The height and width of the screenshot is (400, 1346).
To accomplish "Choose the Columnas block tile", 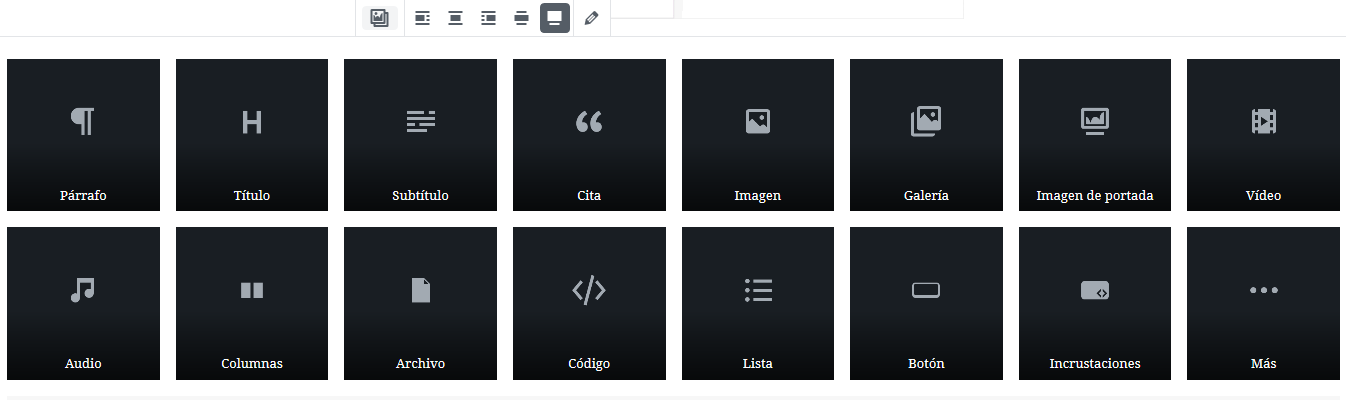I will [252, 303].
